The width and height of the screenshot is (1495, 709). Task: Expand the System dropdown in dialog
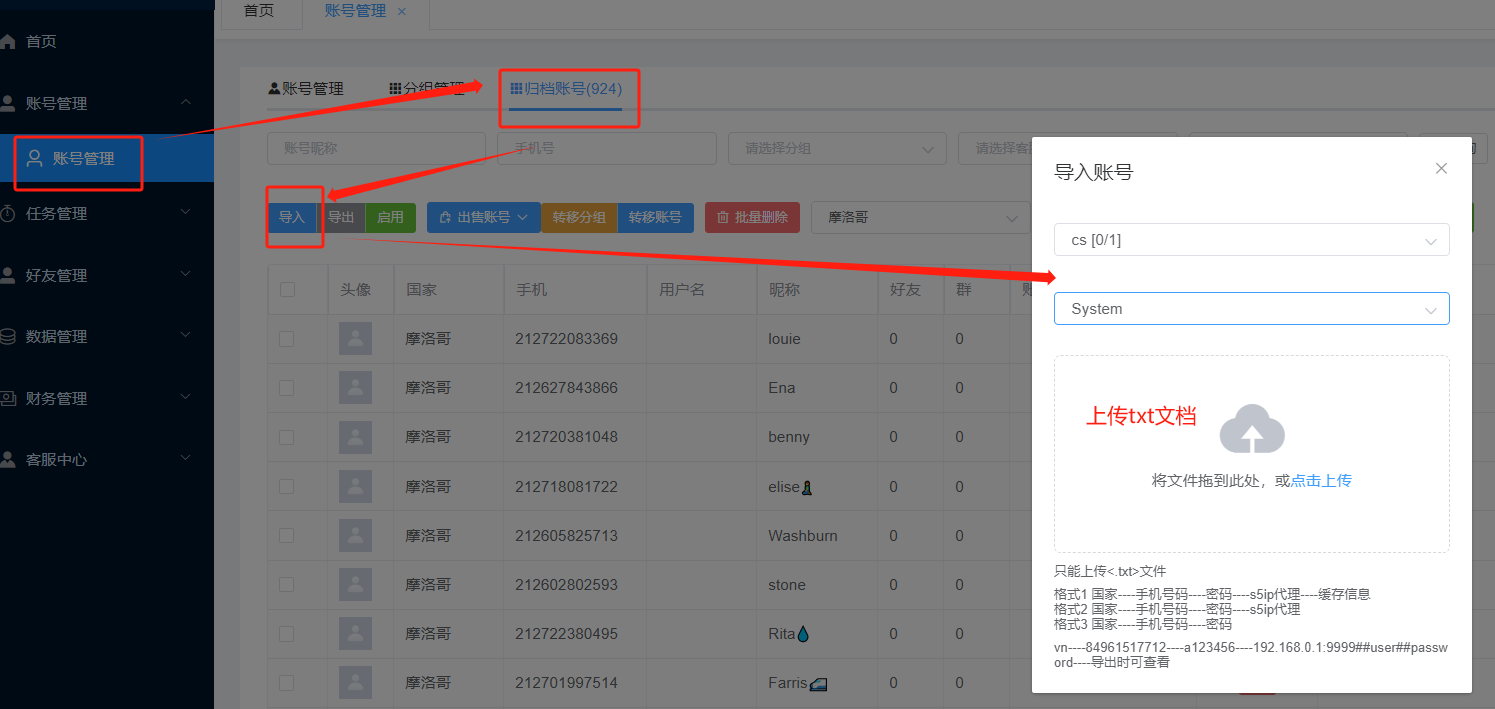[1251, 309]
